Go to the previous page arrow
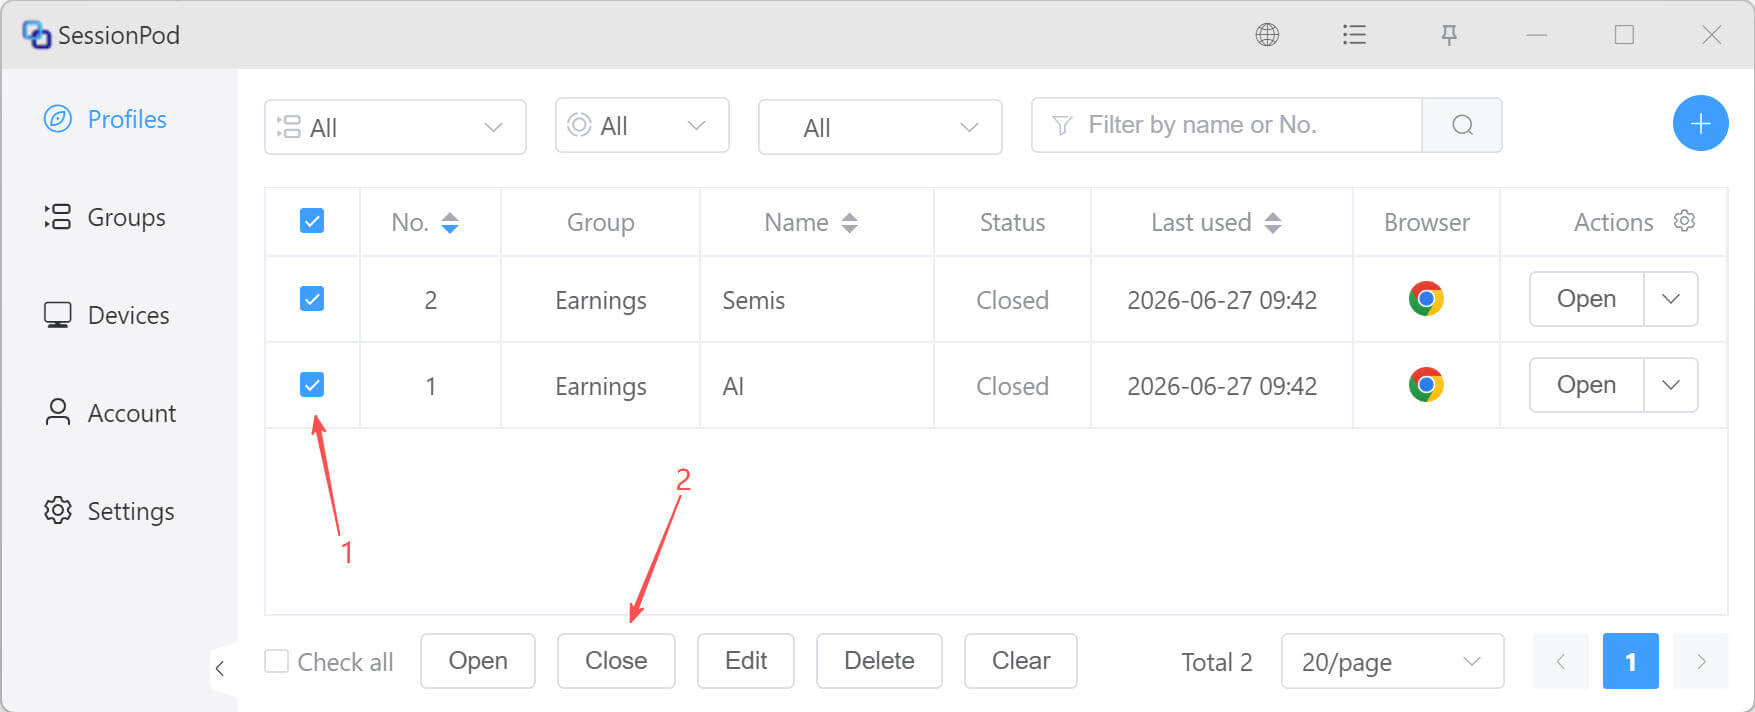This screenshot has width=1755, height=712. [1560, 661]
